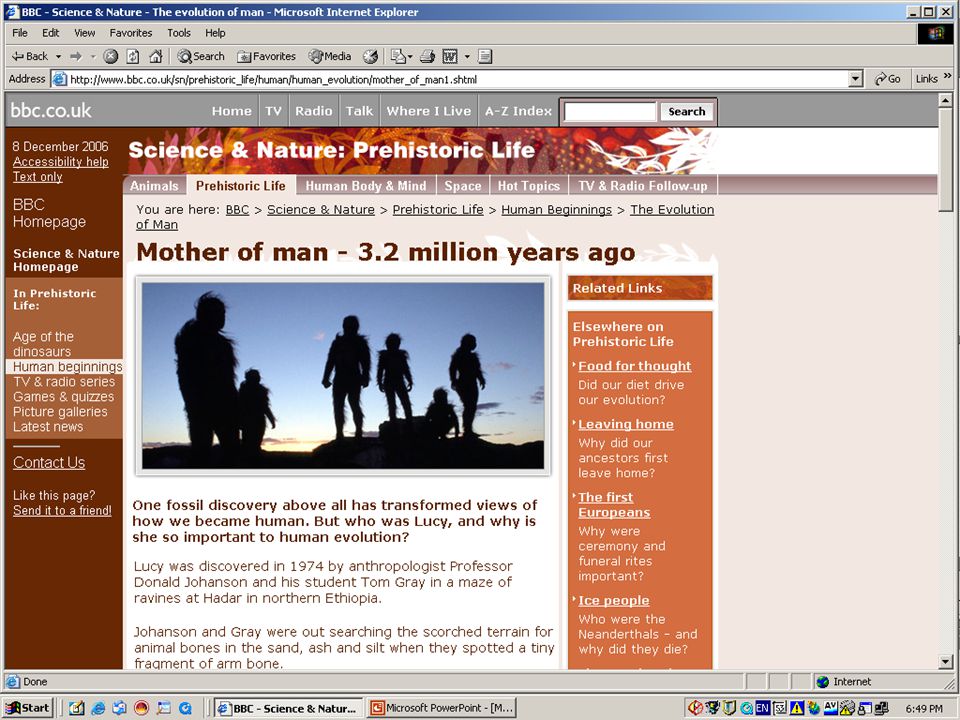This screenshot has width=960, height=720.
Task: Click the A-Z Index navigation link
Action: tap(518, 111)
